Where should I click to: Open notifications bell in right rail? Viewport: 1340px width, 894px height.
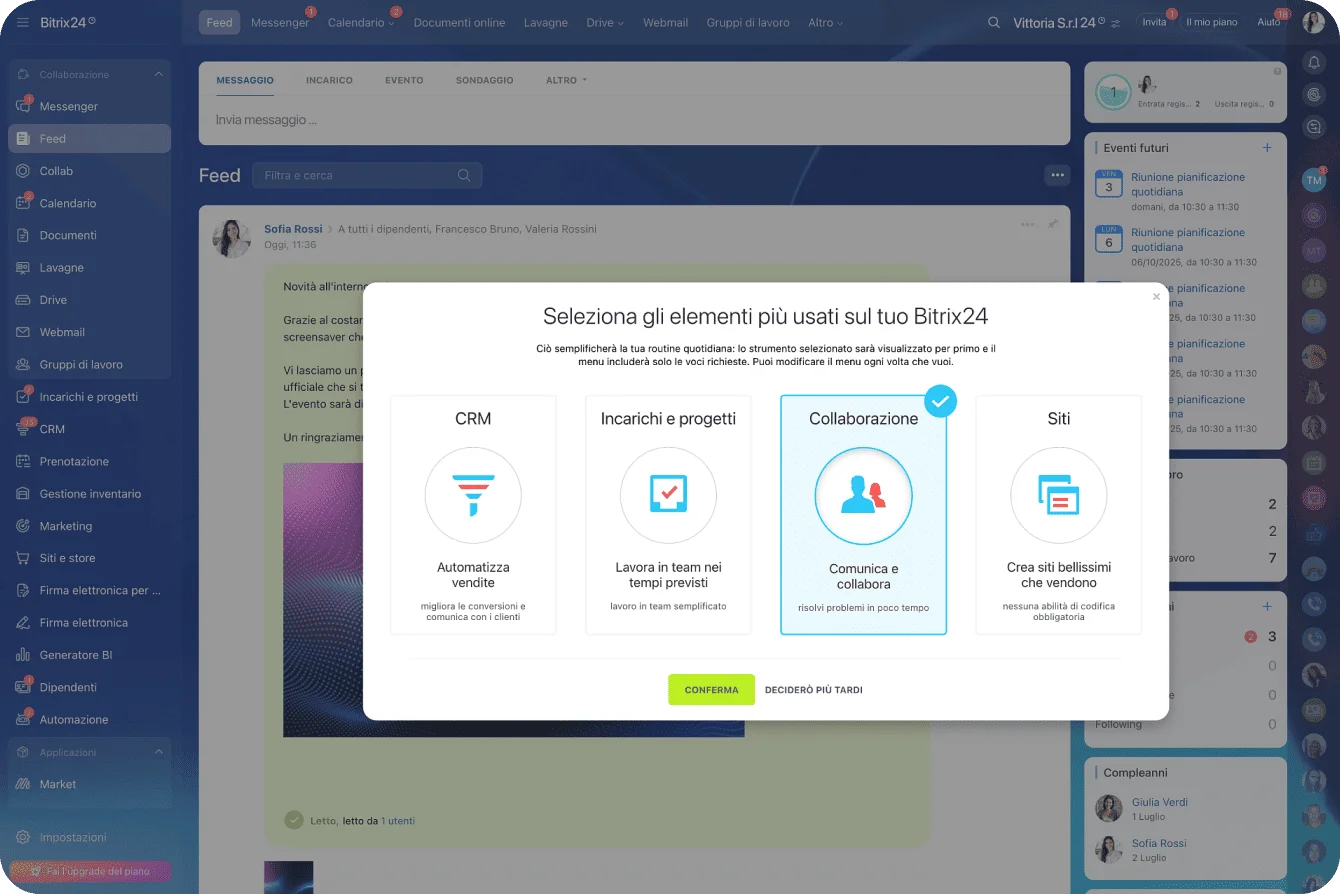pos(1314,62)
